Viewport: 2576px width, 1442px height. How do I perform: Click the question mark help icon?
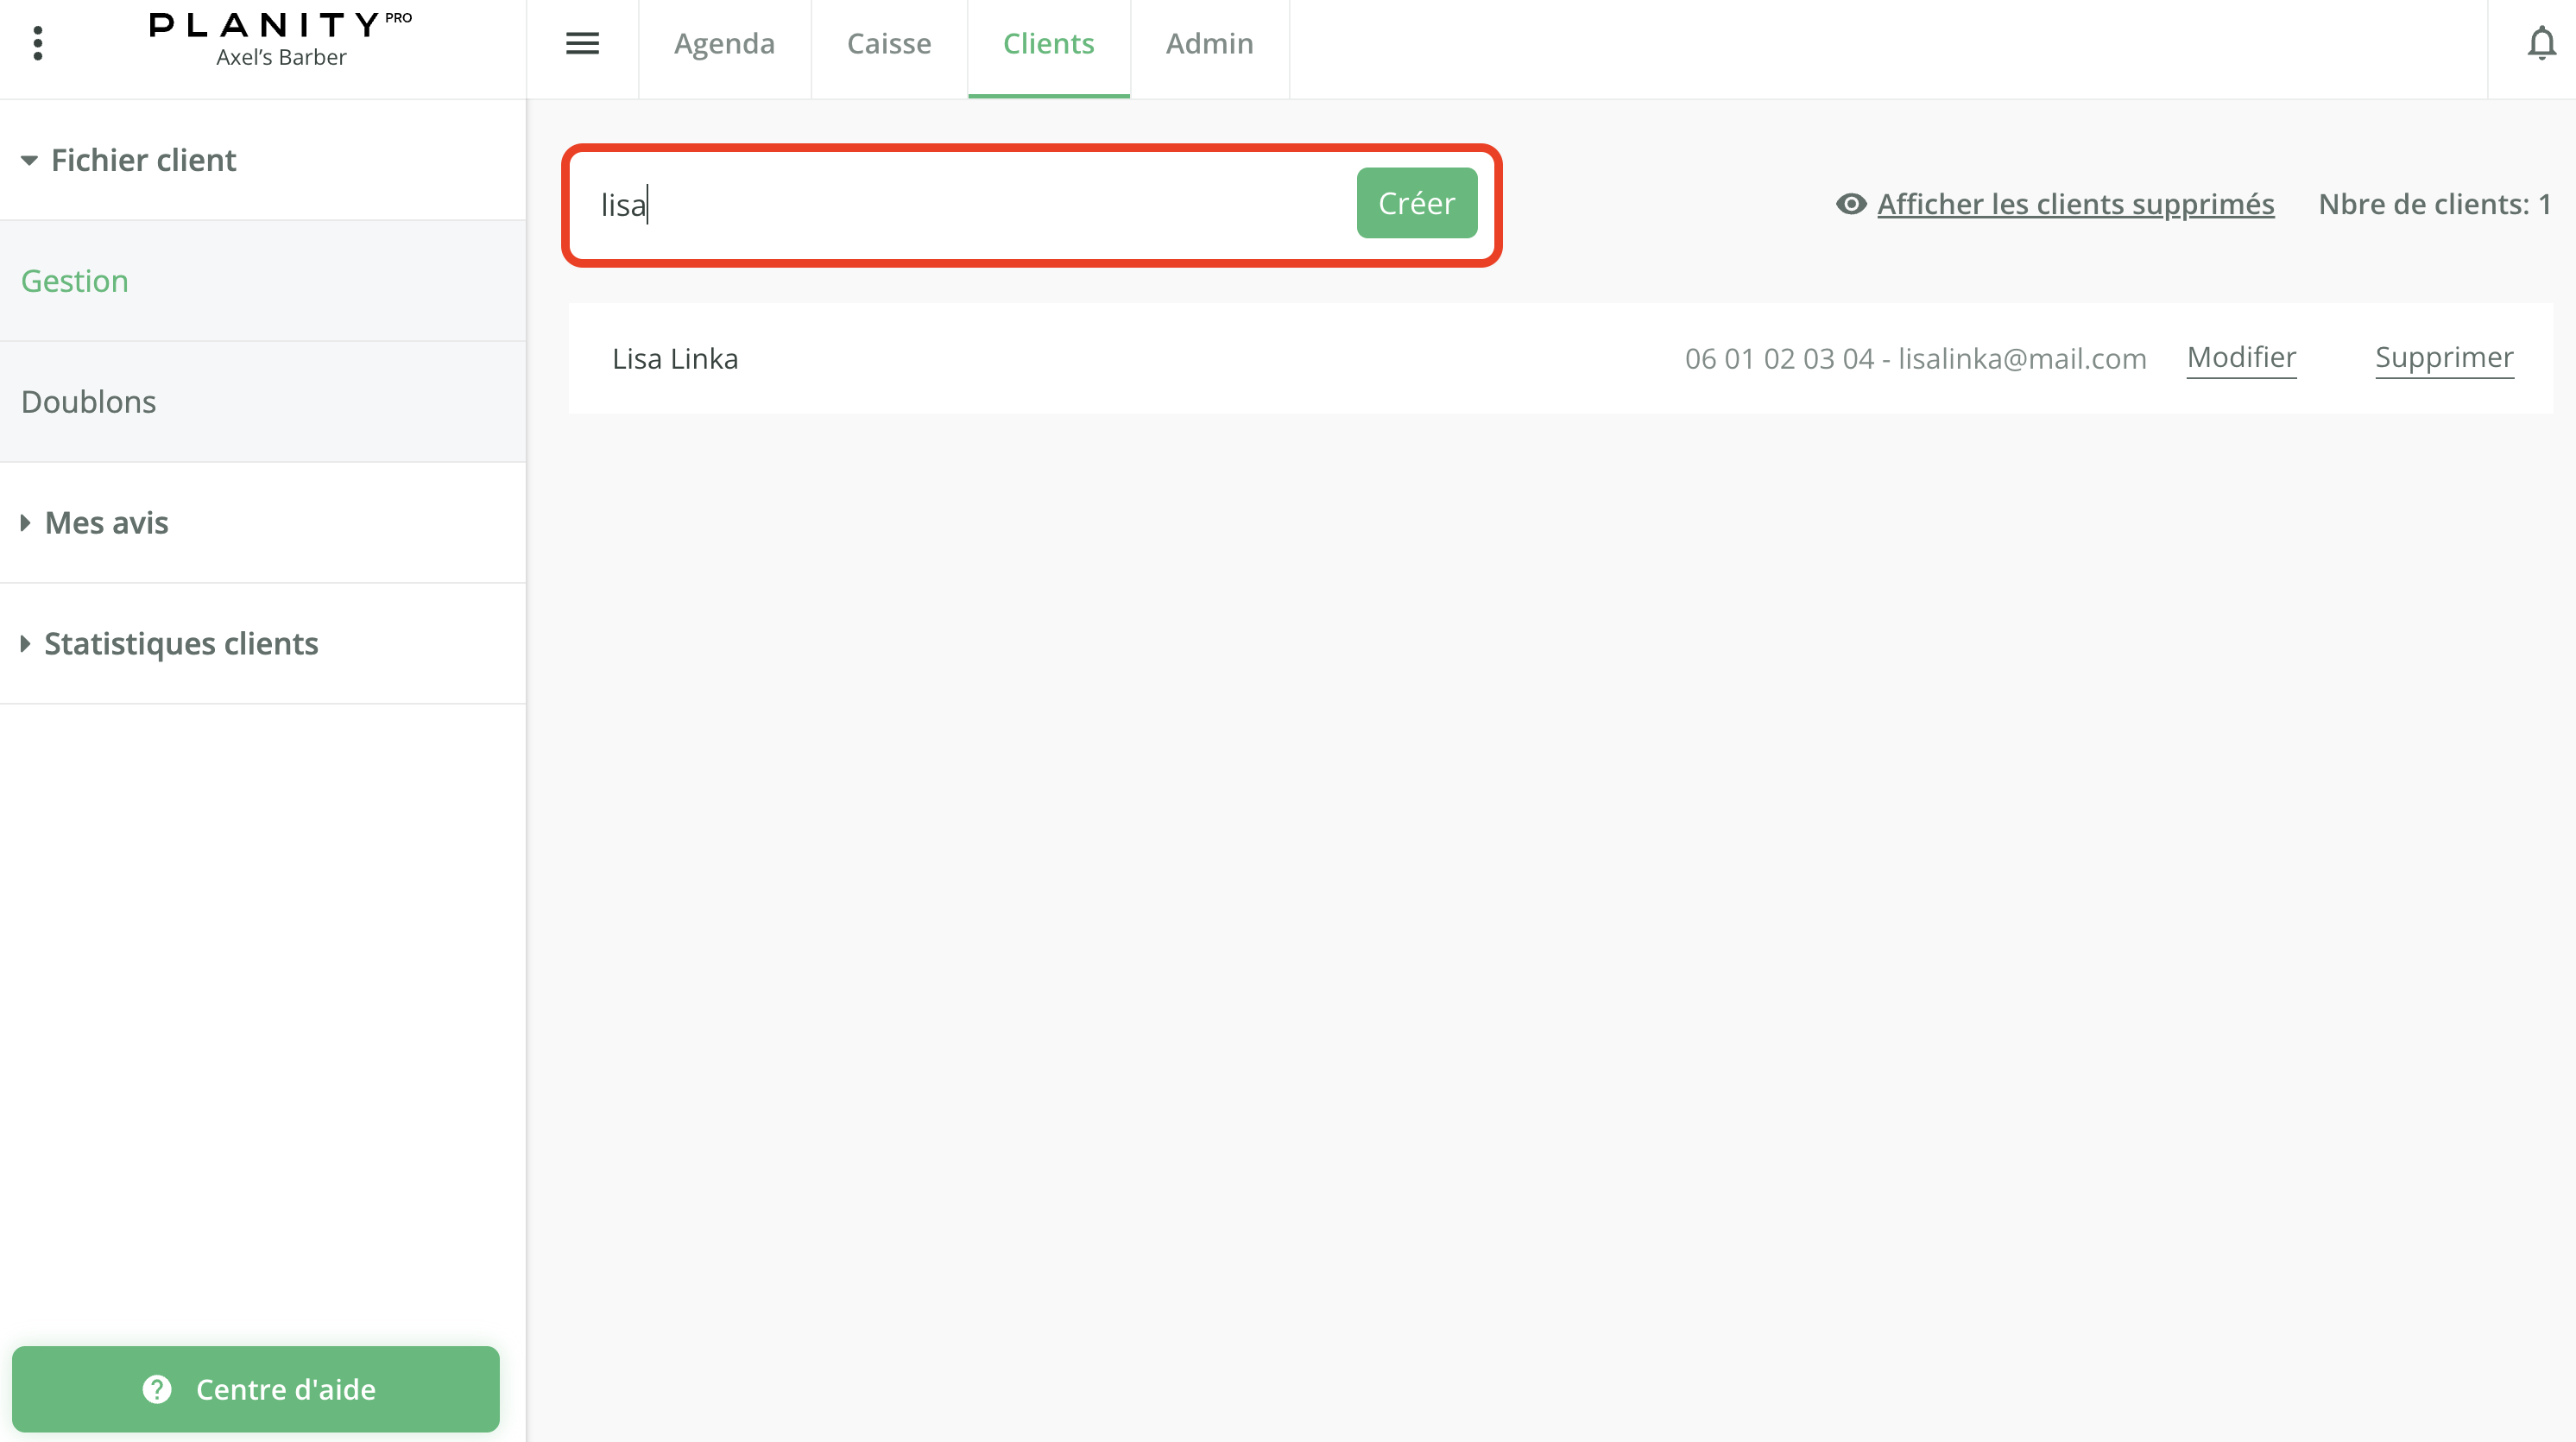coord(156,1389)
